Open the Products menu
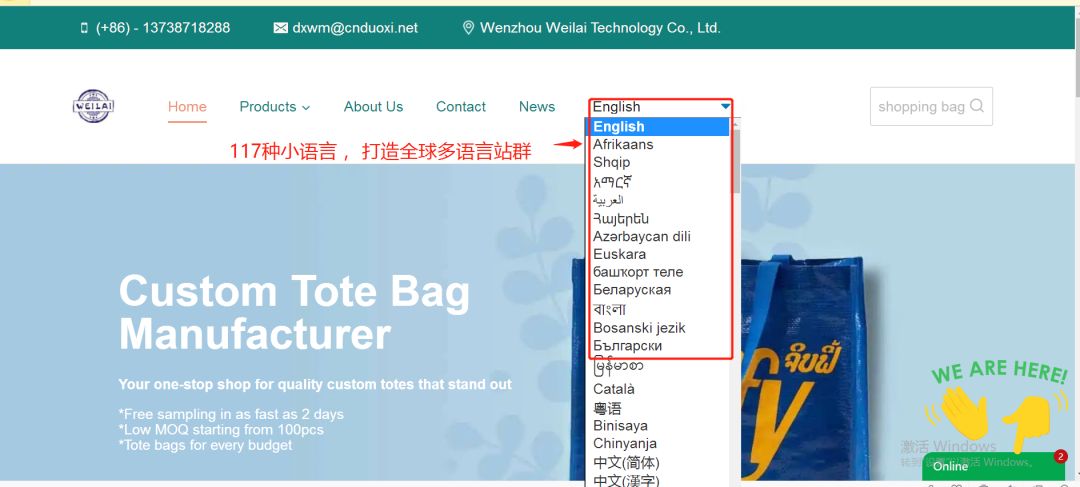The image size is (1080, 487). 268,107
